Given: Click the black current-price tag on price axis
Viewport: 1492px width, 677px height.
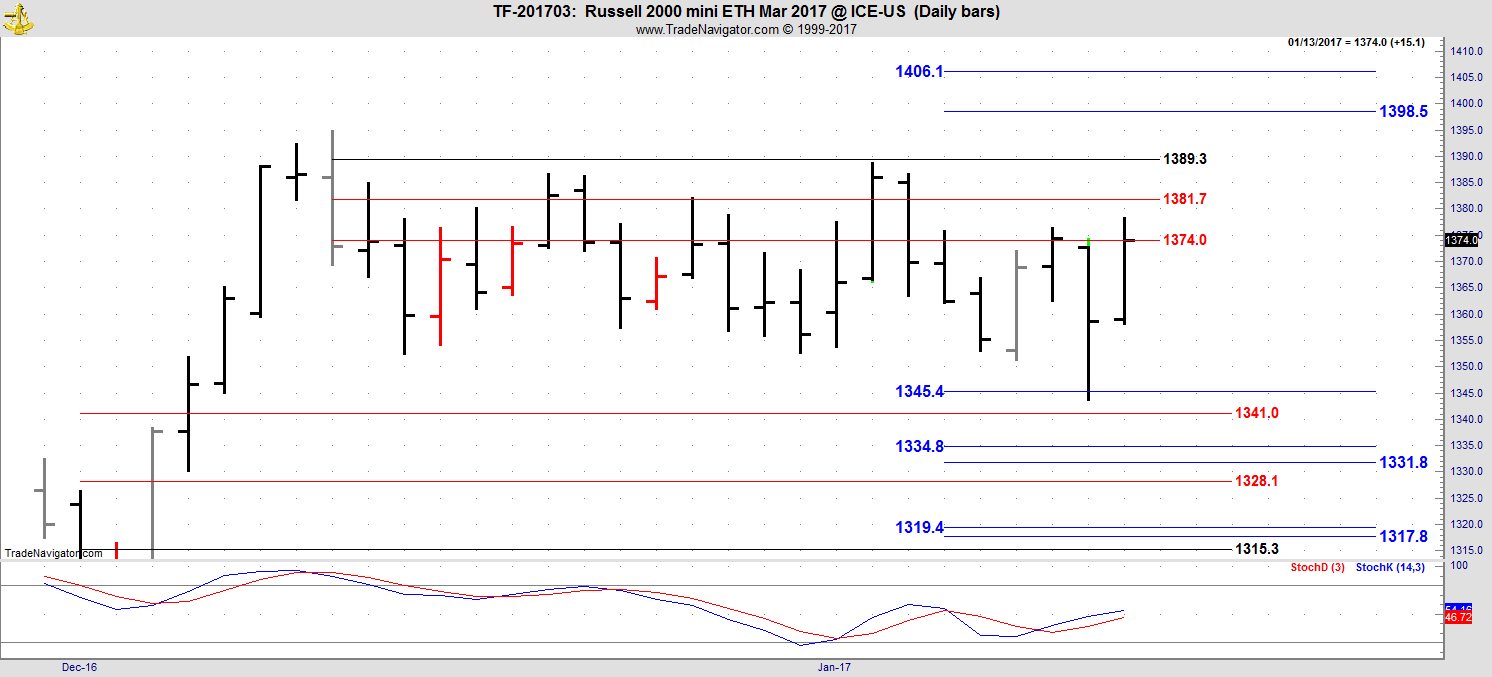Looking at the screenshot, I should [1461, 240].
